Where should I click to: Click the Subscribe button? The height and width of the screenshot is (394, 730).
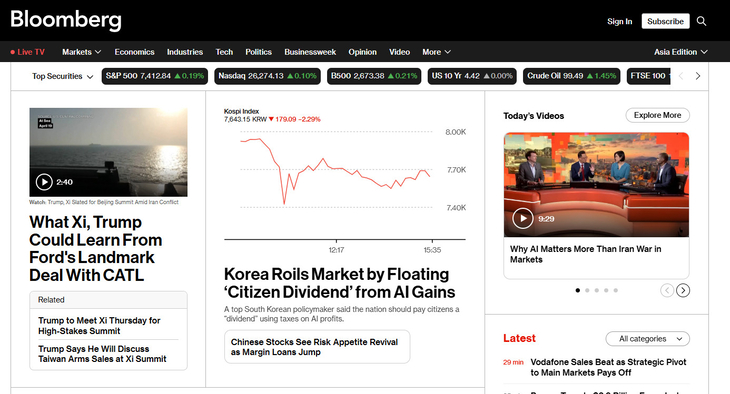pyautogui.click(x=665, y=21)
